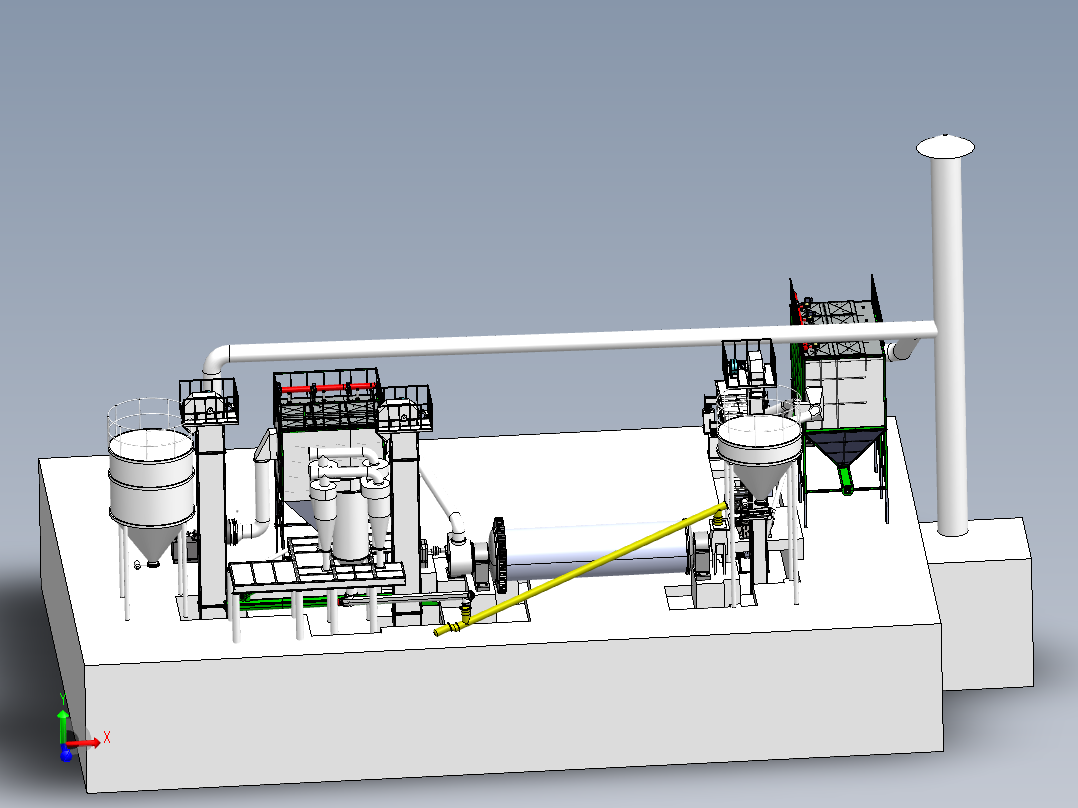Select the tall chimney stack
Viewport: 1078px width, 808px height.
(950, 344)
